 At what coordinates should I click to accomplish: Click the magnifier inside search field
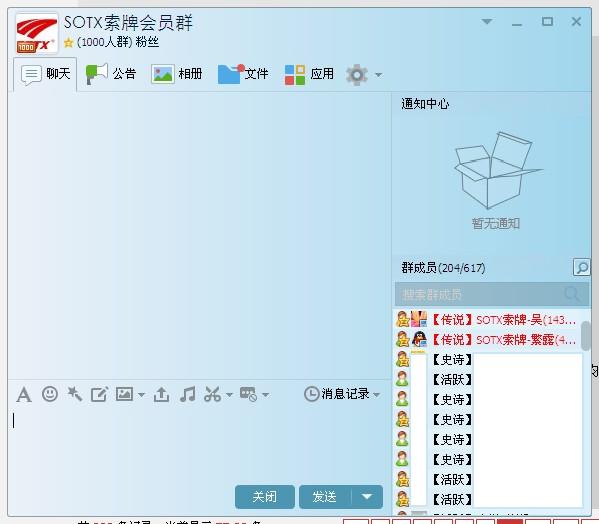pos(572,294)
